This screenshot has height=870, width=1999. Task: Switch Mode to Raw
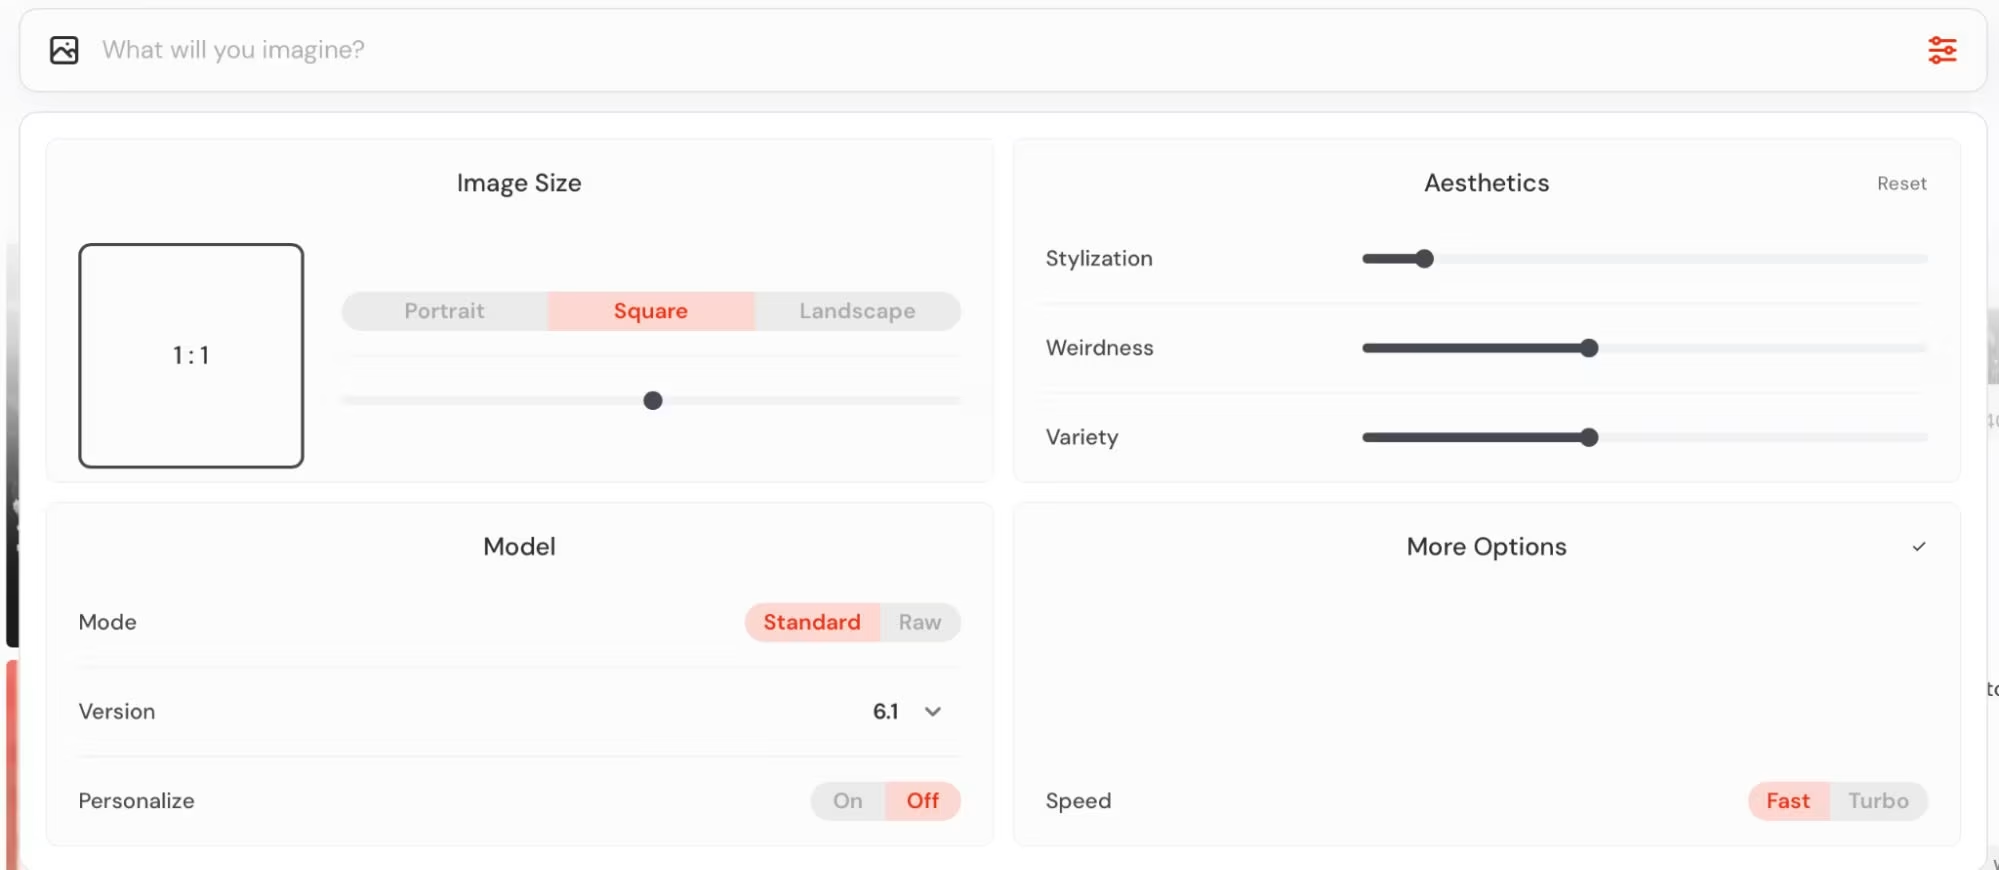point(918,622)
